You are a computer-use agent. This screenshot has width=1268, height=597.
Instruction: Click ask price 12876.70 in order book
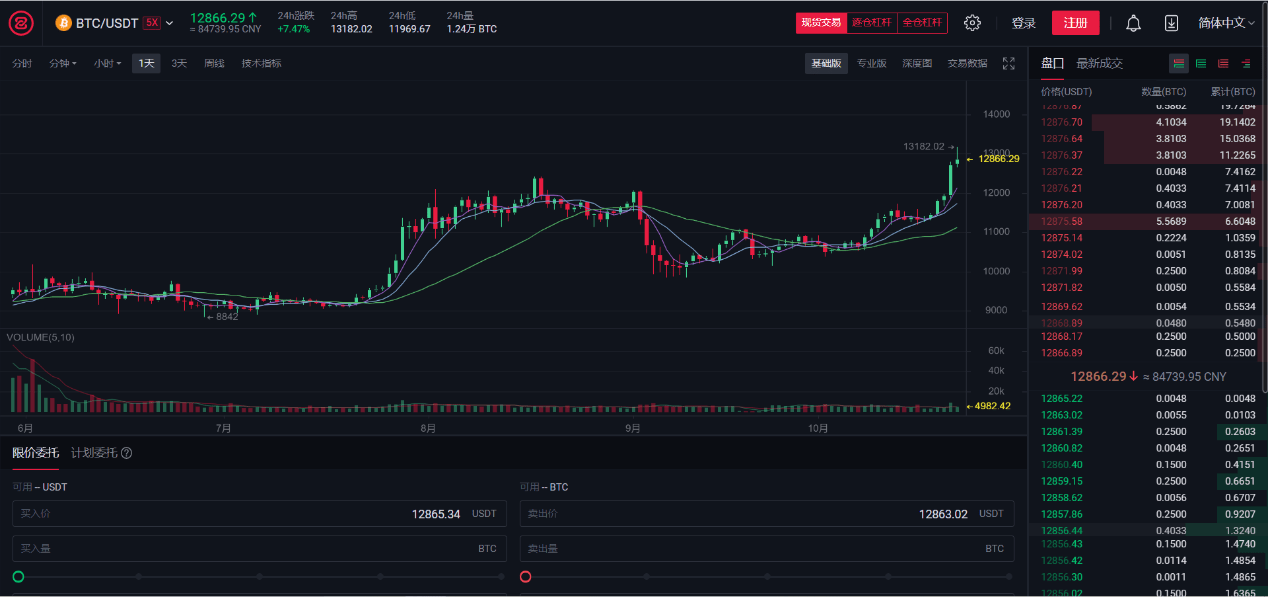1062,122
